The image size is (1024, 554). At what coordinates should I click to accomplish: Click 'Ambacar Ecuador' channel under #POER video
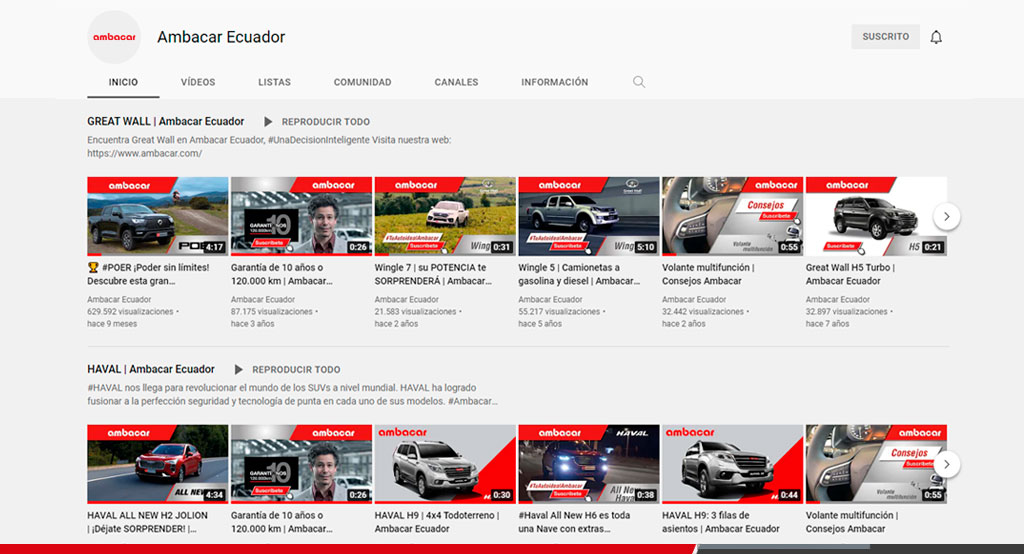pos(120,299)
